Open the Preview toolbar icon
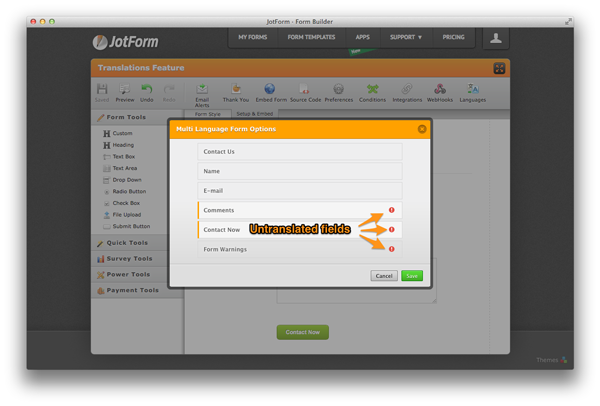Screen dimensions: 600x406 (x=125, y=93)
